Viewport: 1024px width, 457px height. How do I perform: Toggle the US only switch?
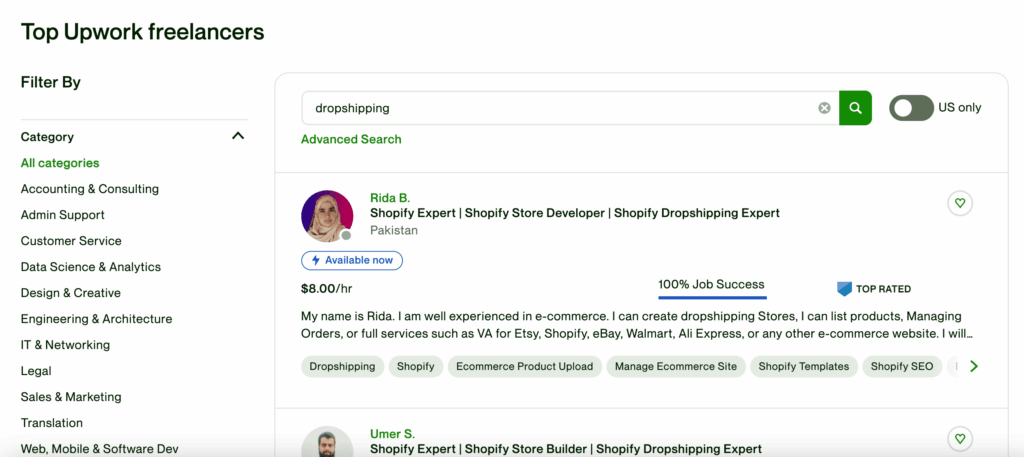click(911, 108)
